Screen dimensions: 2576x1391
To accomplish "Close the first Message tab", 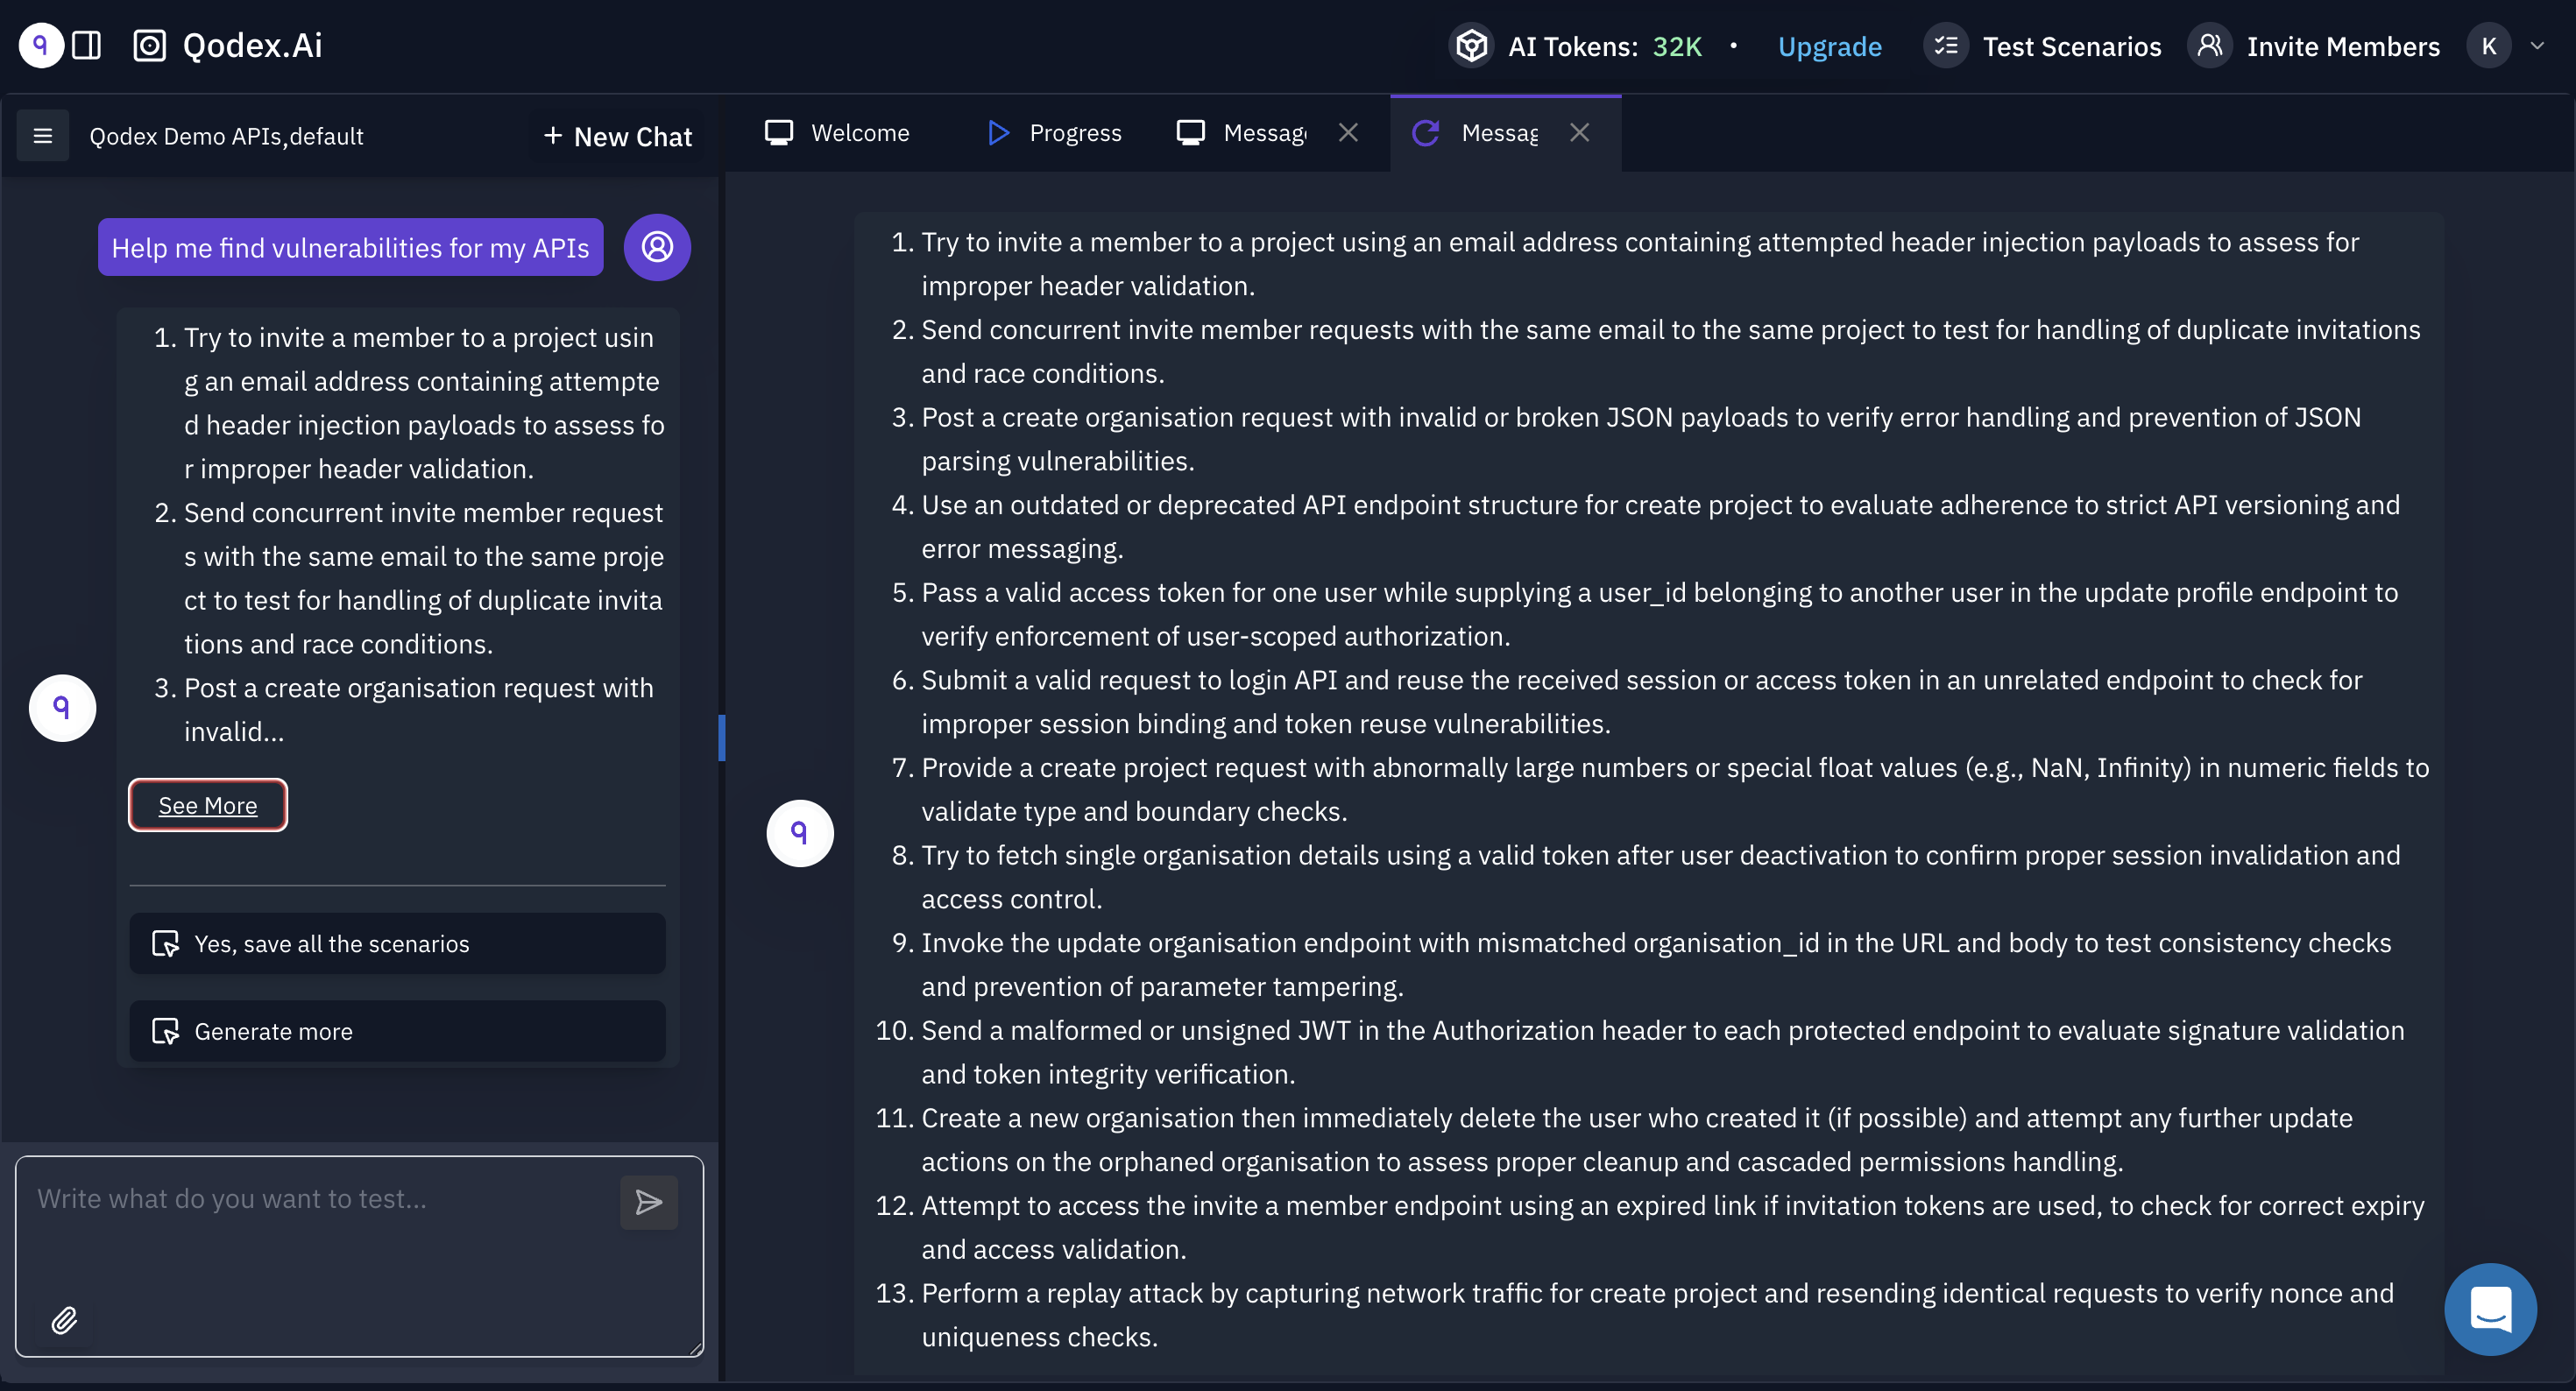I will point(1348,131).
